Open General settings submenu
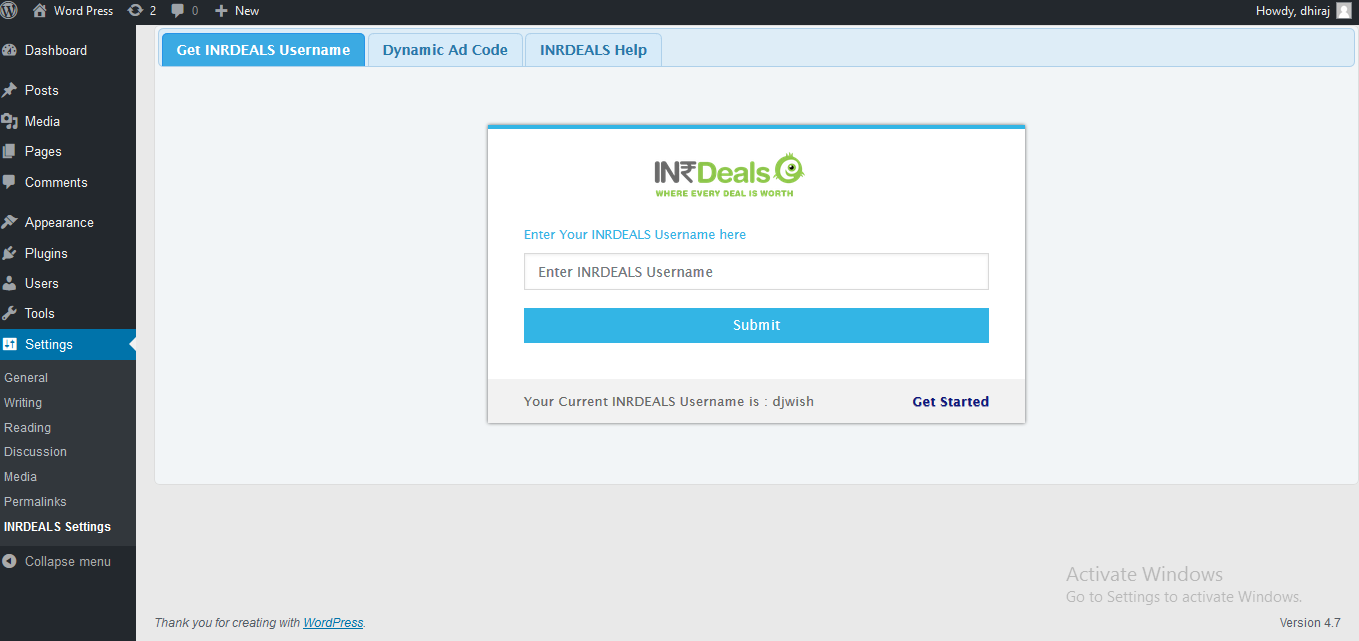 [x=26, y=378]
